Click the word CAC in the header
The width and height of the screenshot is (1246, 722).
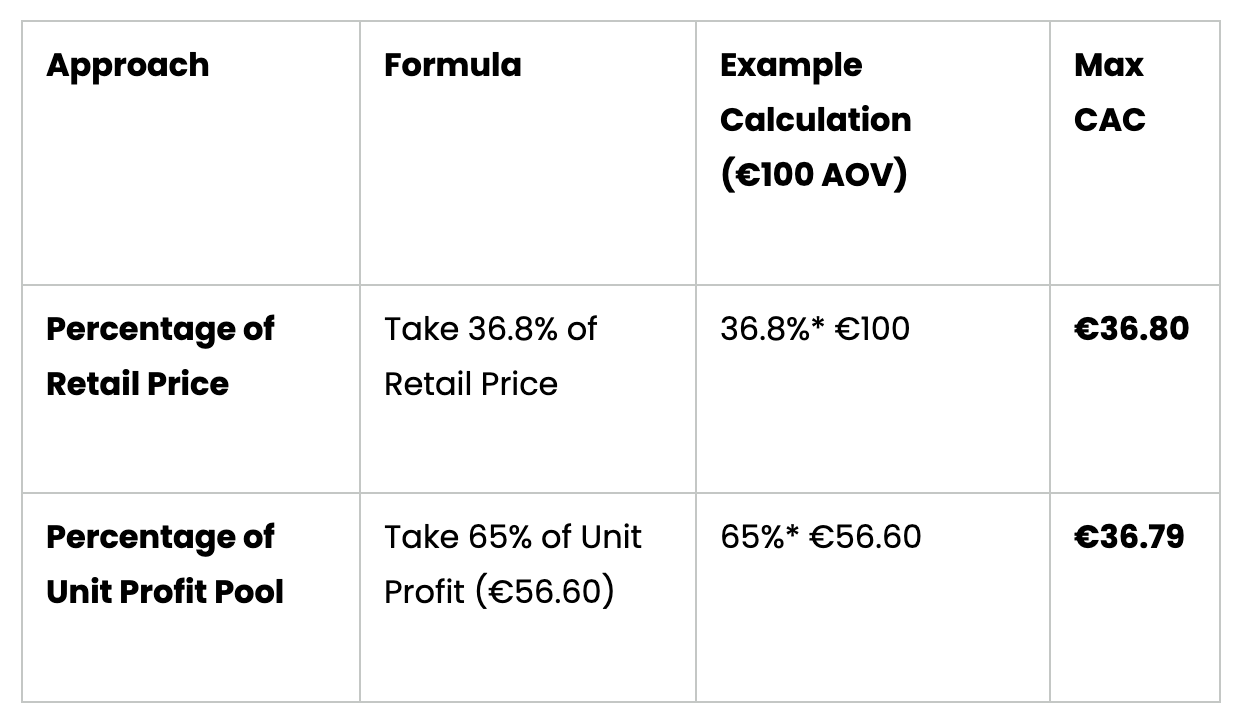(1110, 120)
